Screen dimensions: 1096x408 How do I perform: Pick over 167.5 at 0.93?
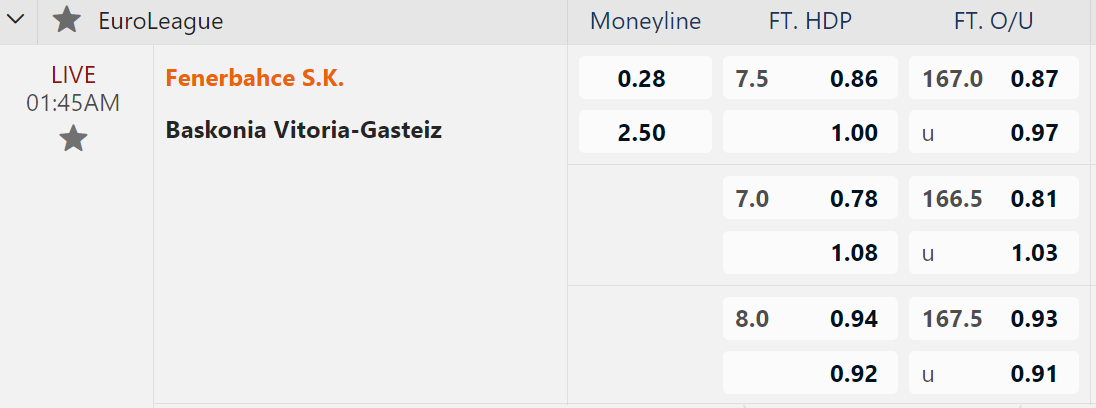point(993,319)
